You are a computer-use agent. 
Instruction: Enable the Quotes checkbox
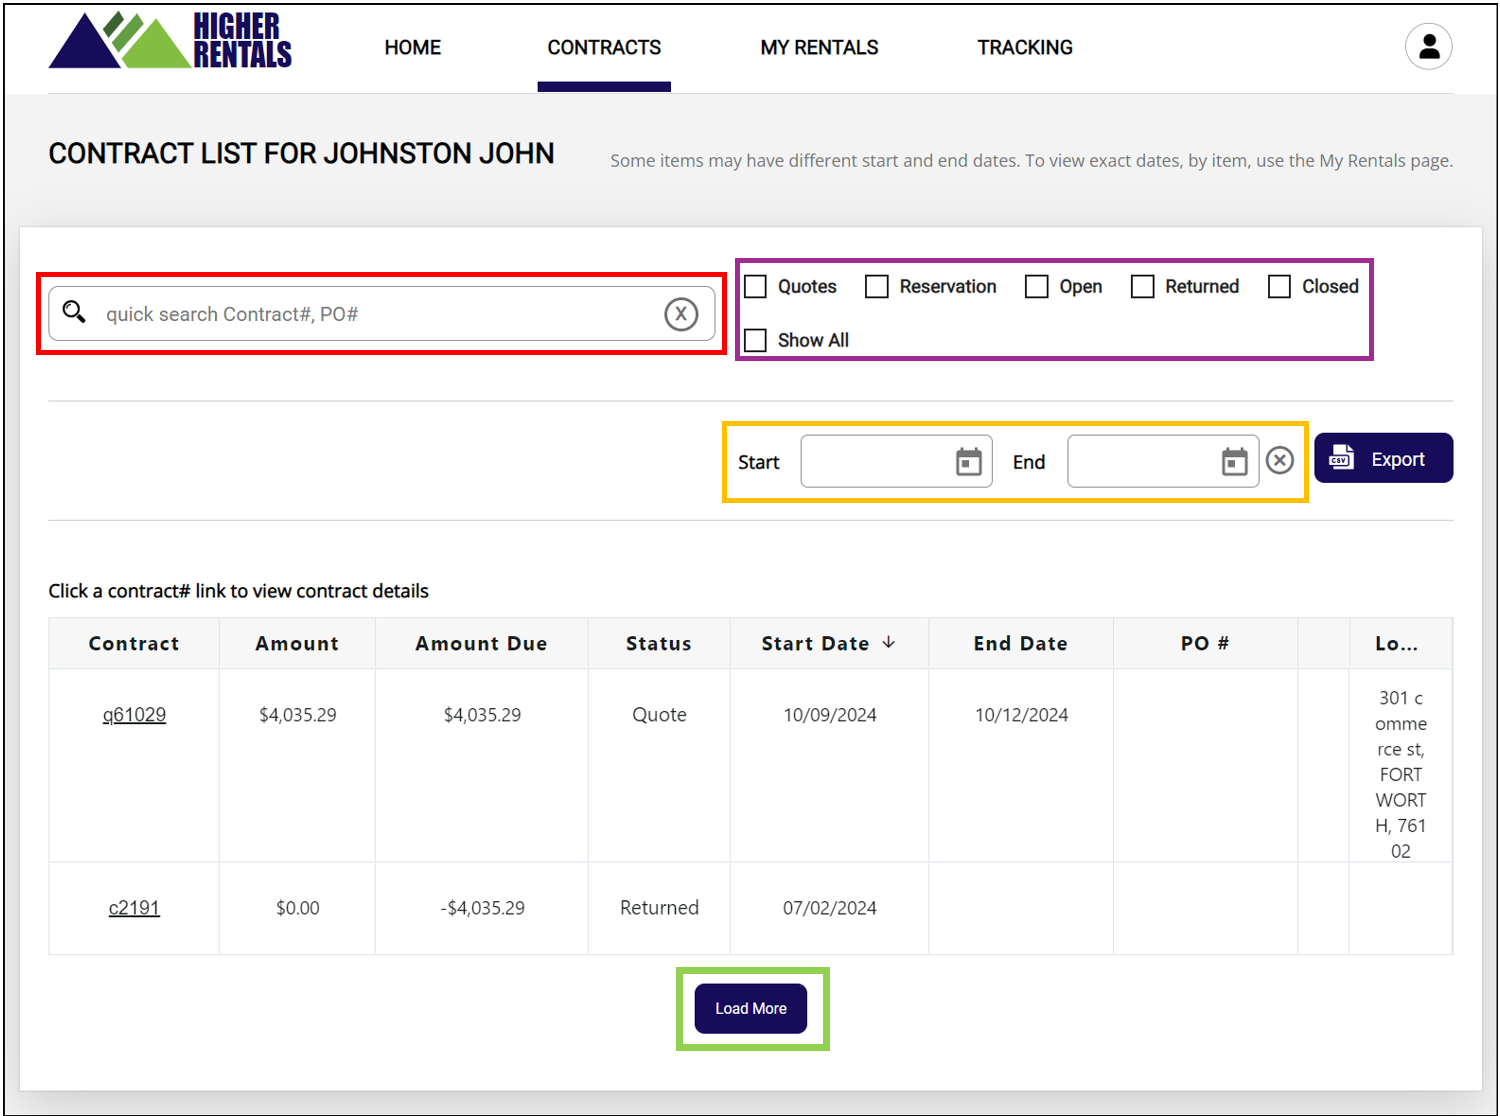(756, 287)
